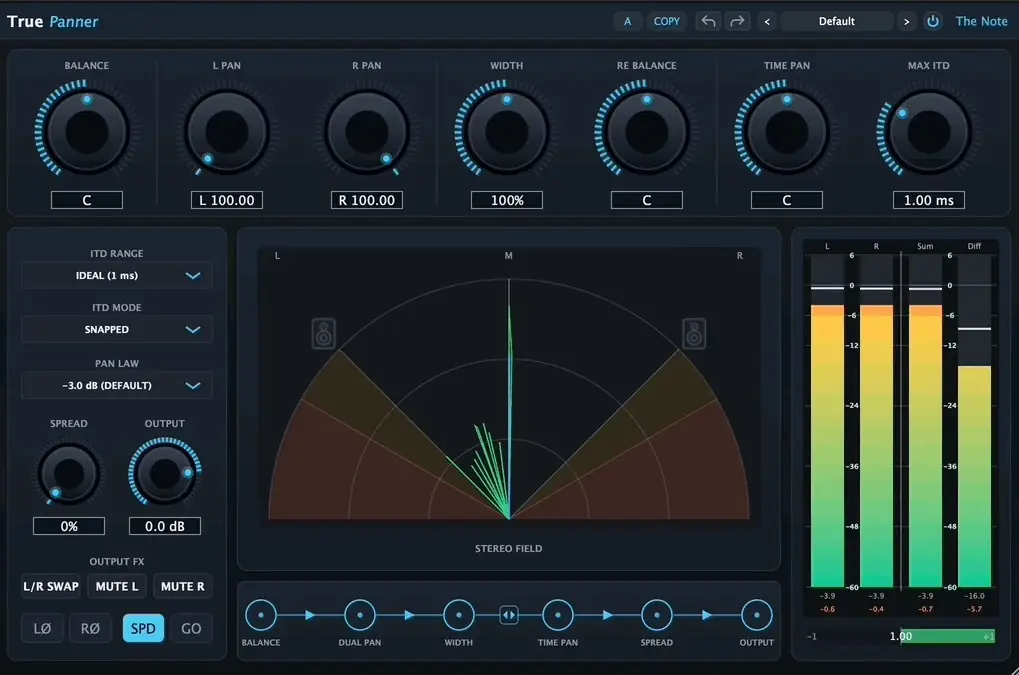The width and height of the screenshot is (1019, 675).
Task: Click the R channel level meter
Action: tap(877, 421)
